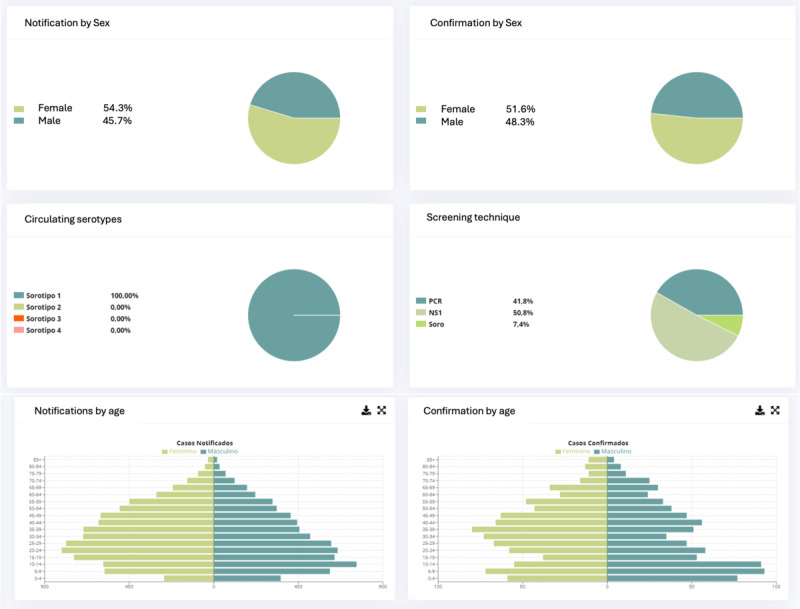Click the PCR legend swatch
The height and width of the screenshot is (609, 800).
point(421,301)
